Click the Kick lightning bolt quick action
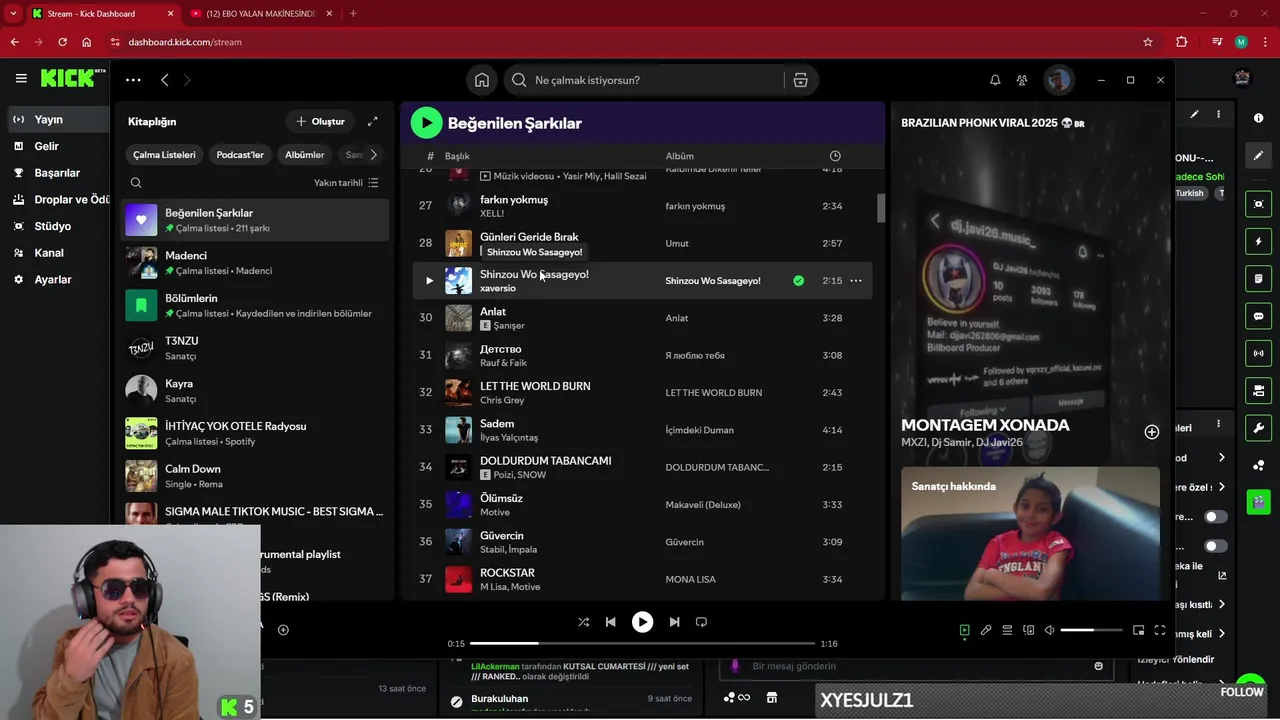The height and width of the screenshot is (720, 1280). pyautogui.click(x=1258, y=241)
